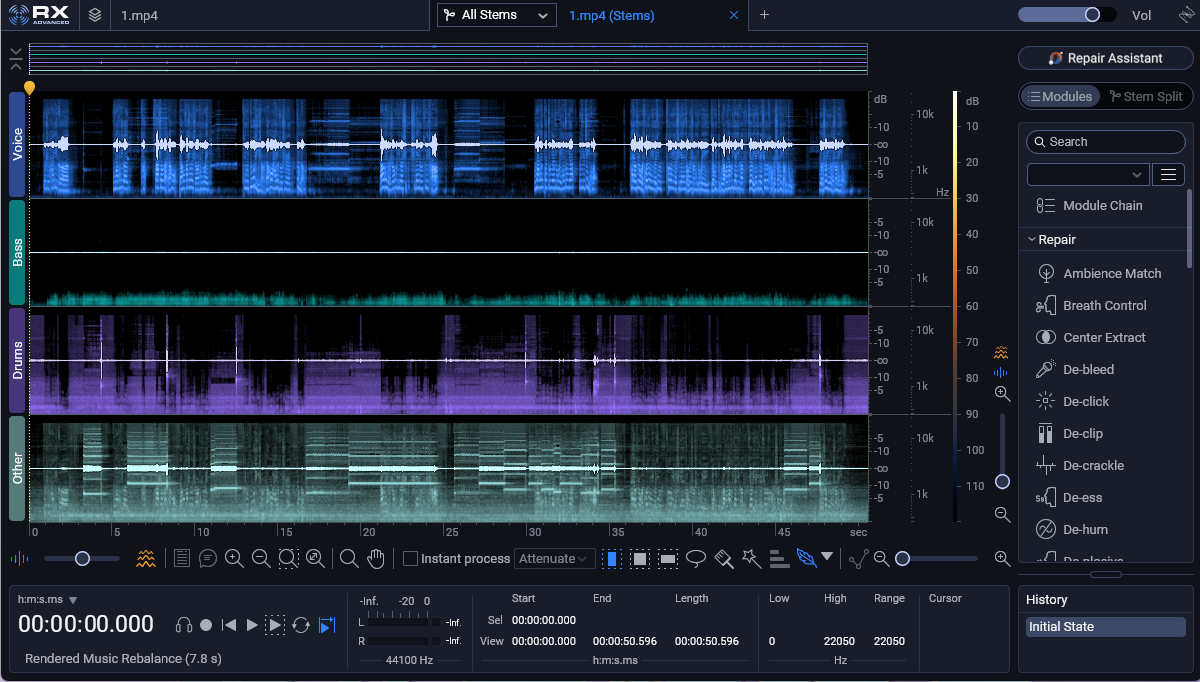This screenshot has width=1200, height=682.
Task: Play selection only button
Action: pyautogui.click(x=276, y=625)
